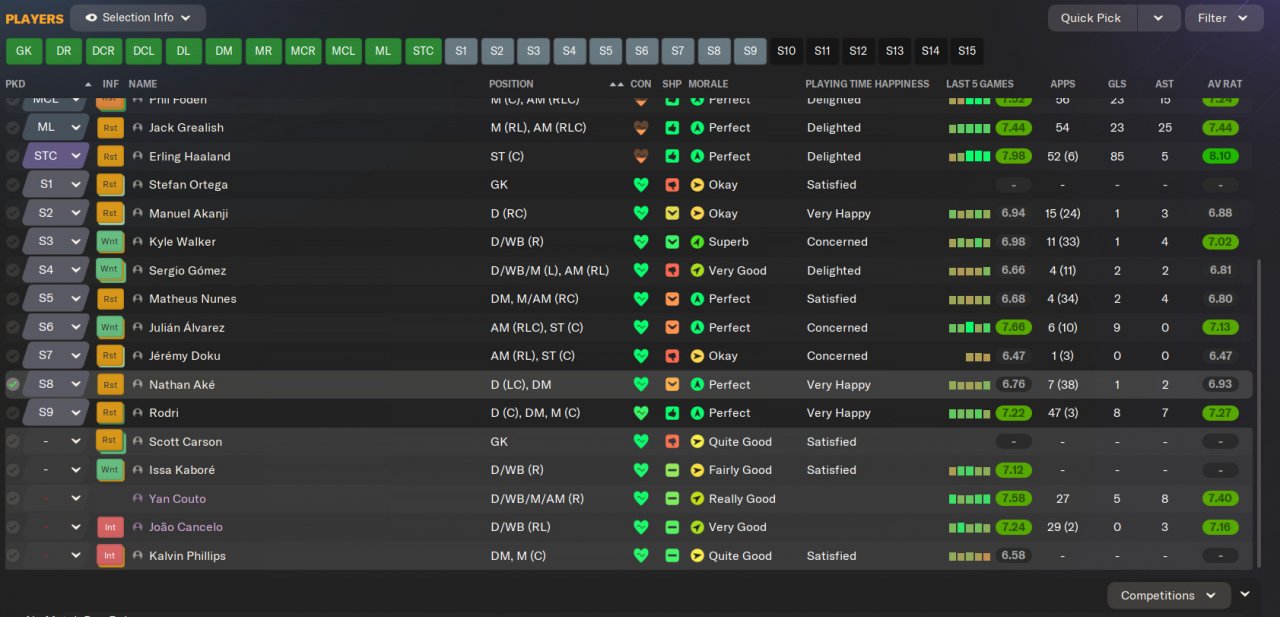The width and height of the screenshot is (1280, 617).
Task: Tick Scott Carson's picked checkbox
Action: tap(13, 441)
